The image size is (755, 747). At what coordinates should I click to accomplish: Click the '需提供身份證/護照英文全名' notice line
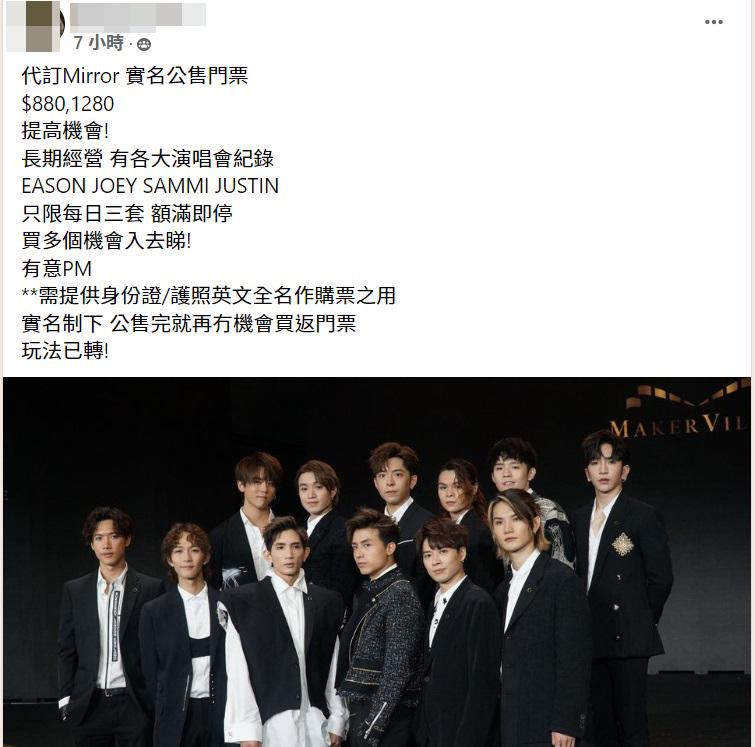coord(208,296)
